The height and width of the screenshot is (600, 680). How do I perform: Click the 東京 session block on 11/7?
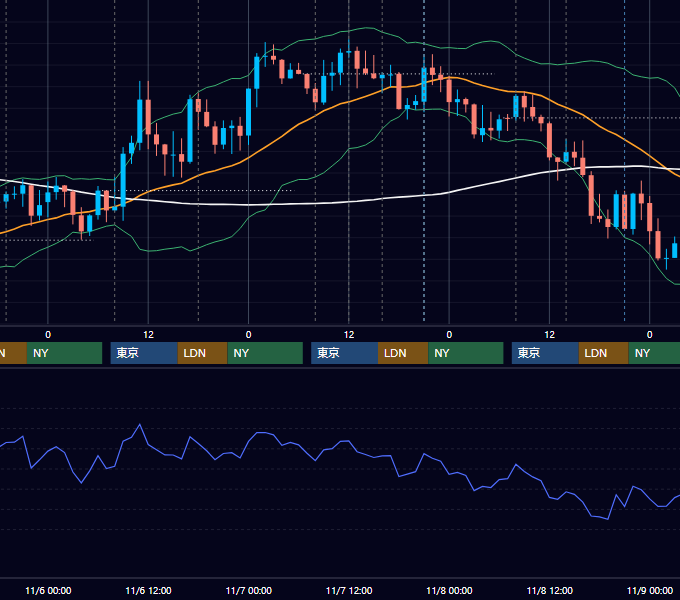coord(344,353)
